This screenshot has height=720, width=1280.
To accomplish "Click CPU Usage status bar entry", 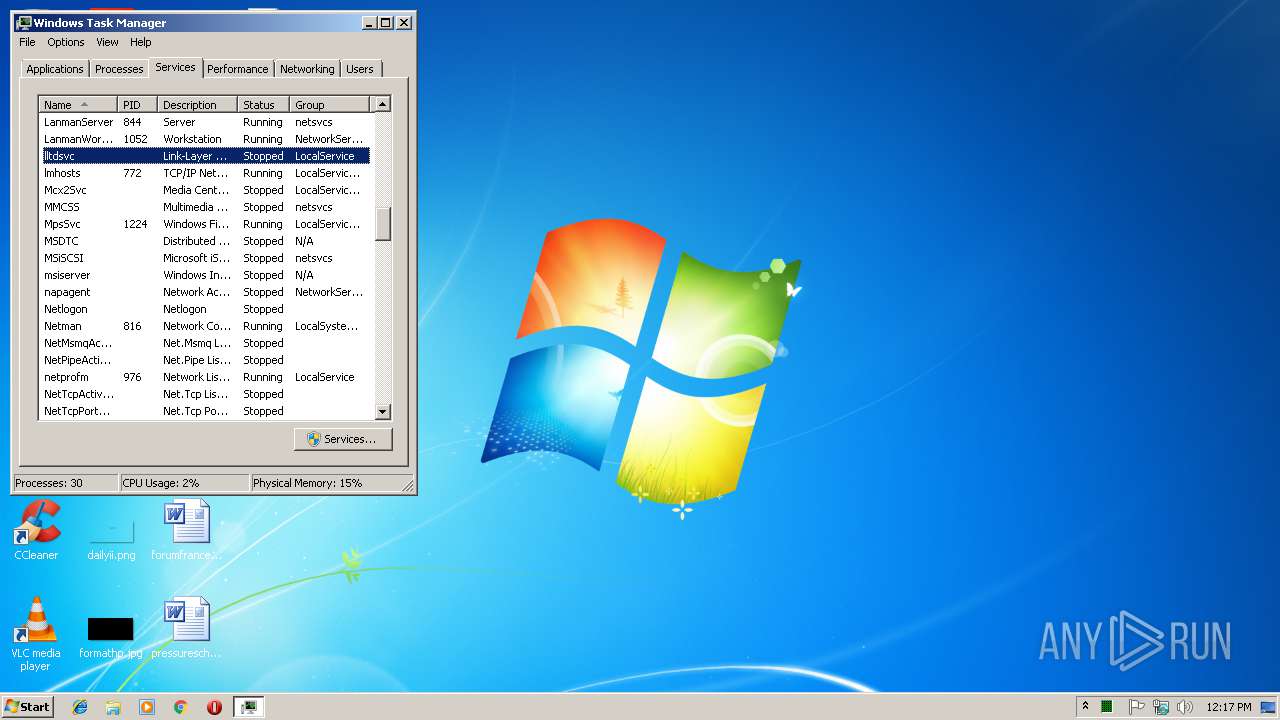I will pyautogui.click(x=184, y=483).
